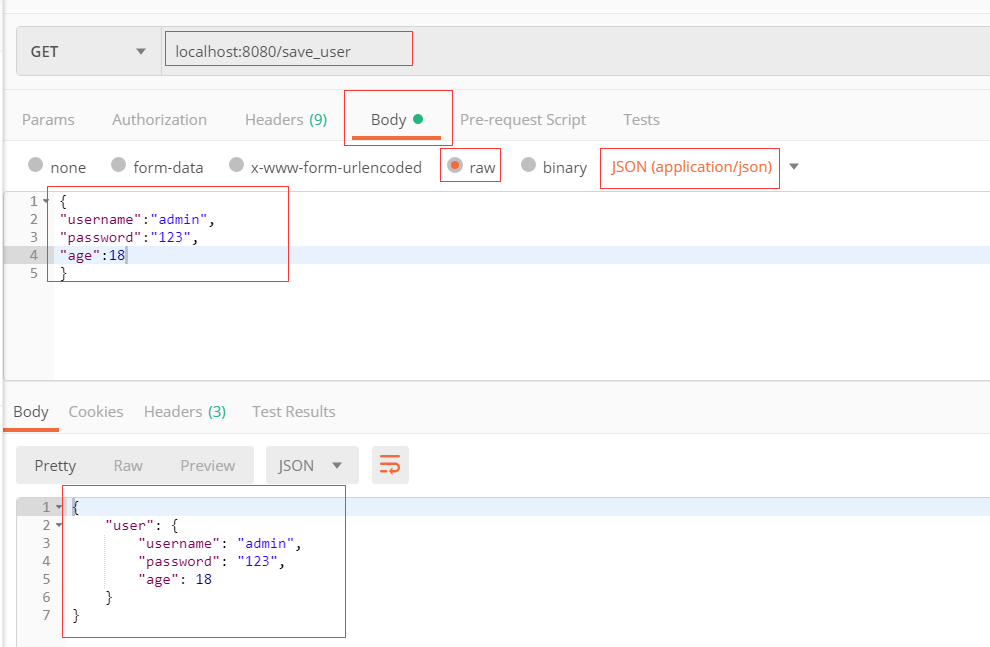Viewport: 990px width, 647px height.
Task: Select the binary body radio button
Action: [x=528, y=165]
